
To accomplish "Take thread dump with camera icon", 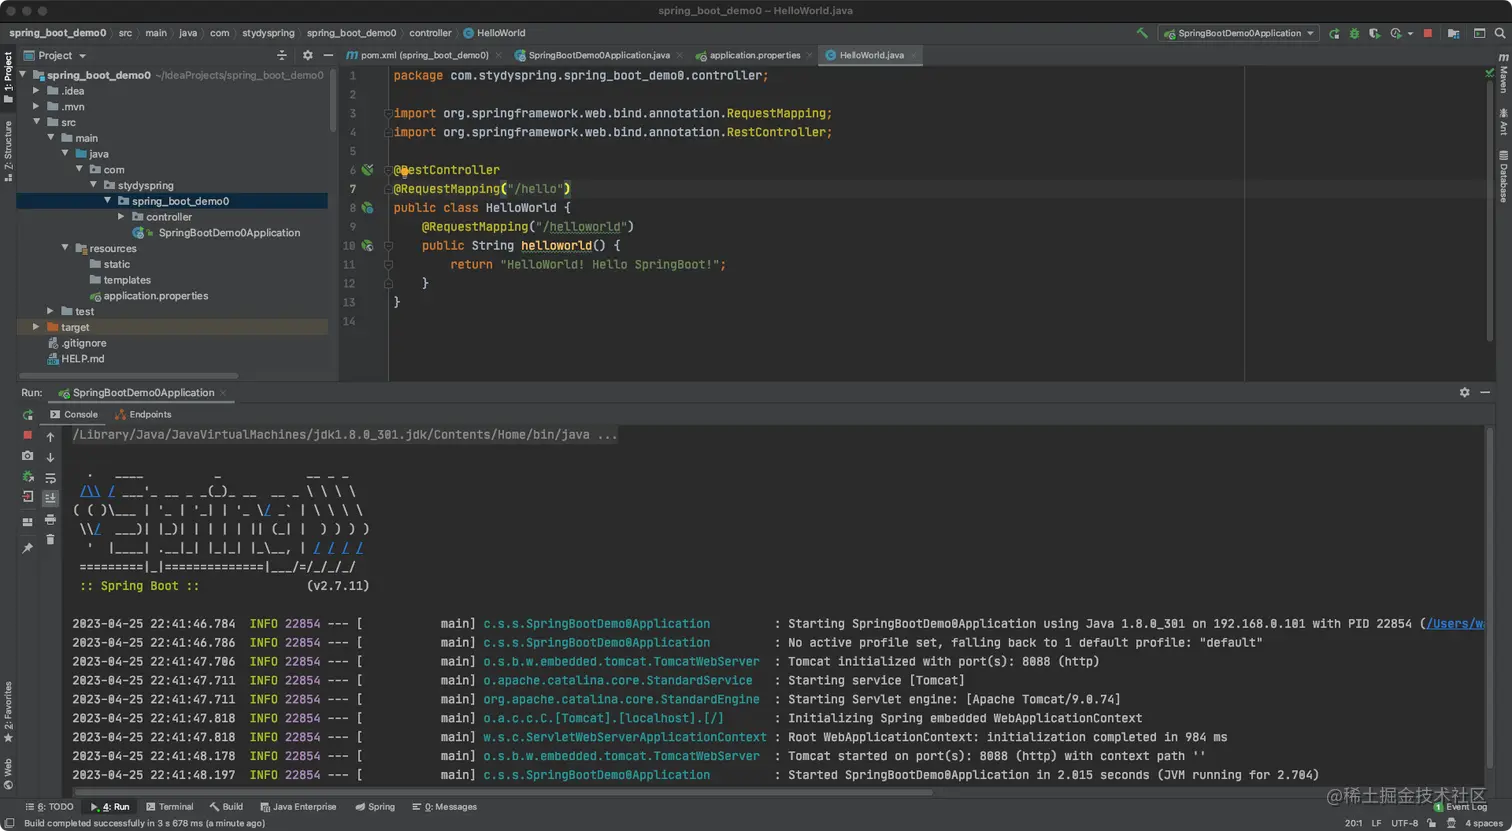I will pyautogui.click(x=28, y=456).
